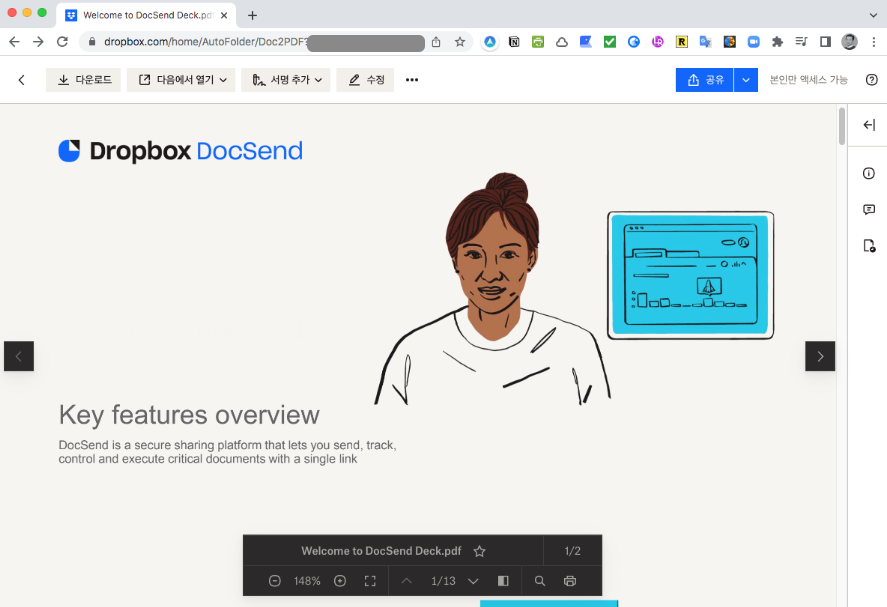Open the Google Translate extension
The image size is (887, 607).
(705, 42)
